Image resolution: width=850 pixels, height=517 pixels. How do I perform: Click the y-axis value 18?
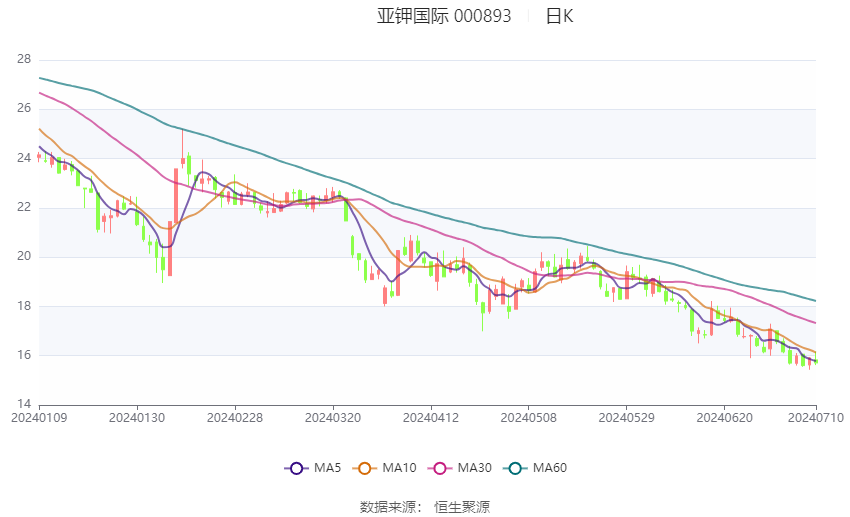(24, 306)
